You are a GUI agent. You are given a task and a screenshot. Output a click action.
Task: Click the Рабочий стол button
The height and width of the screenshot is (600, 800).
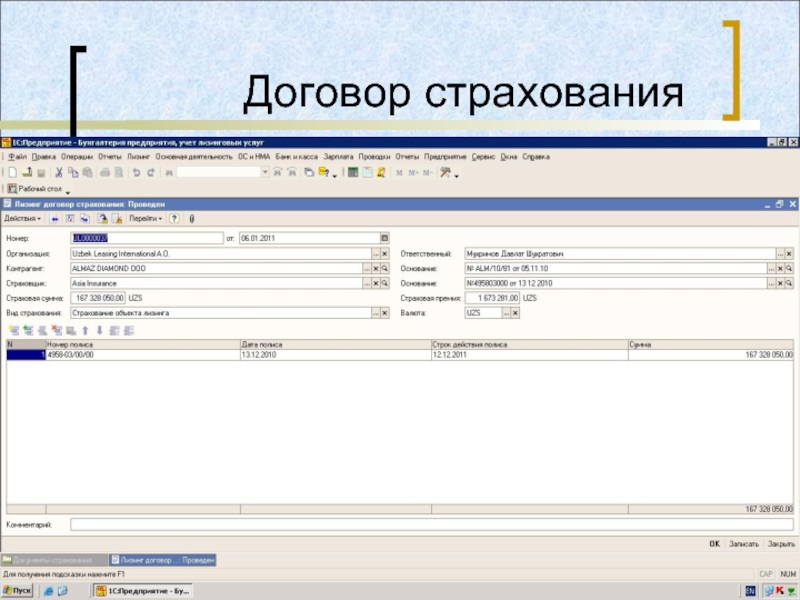pyautogui.click(x=35, y=189)
